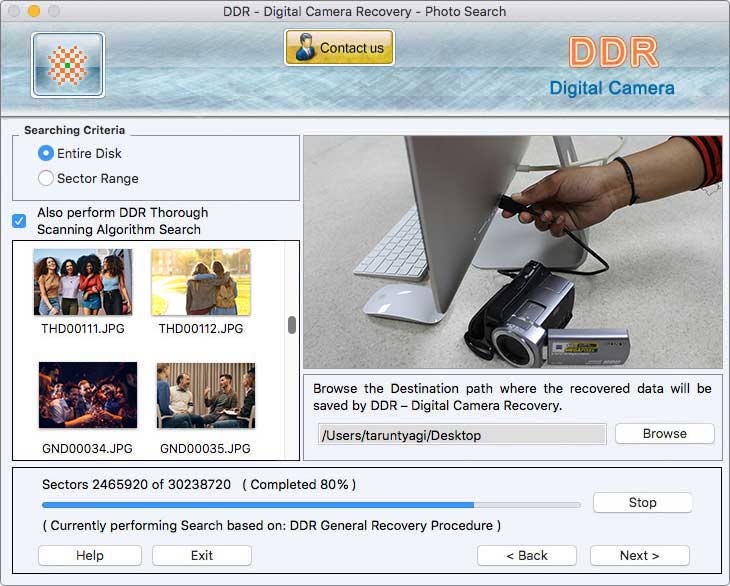
Task: Click Browse to choose destination folder
Action: coord(664,433)
